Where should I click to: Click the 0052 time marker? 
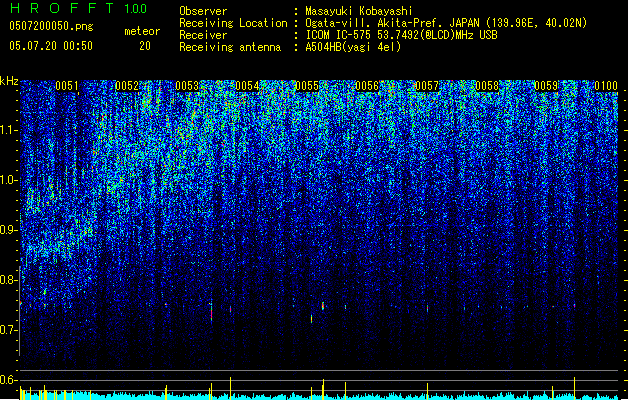click(127, 86)
